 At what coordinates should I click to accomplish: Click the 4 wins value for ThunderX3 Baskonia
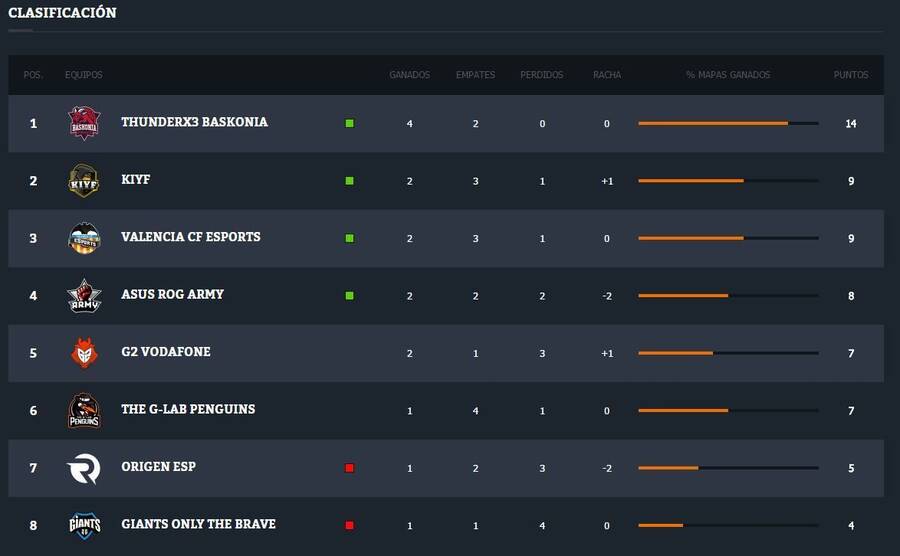pyautogui.click(x=410, y=123)
